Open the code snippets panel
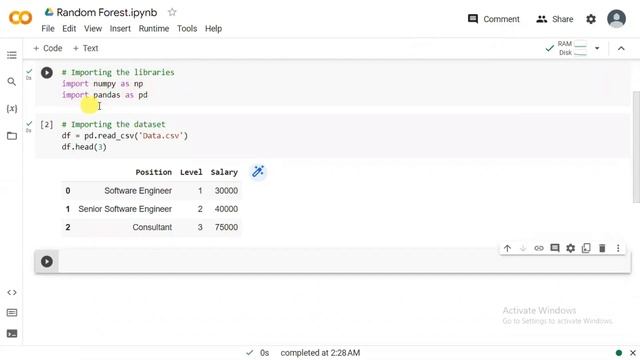This screenshot has width=640, height=360. [12, 292]
